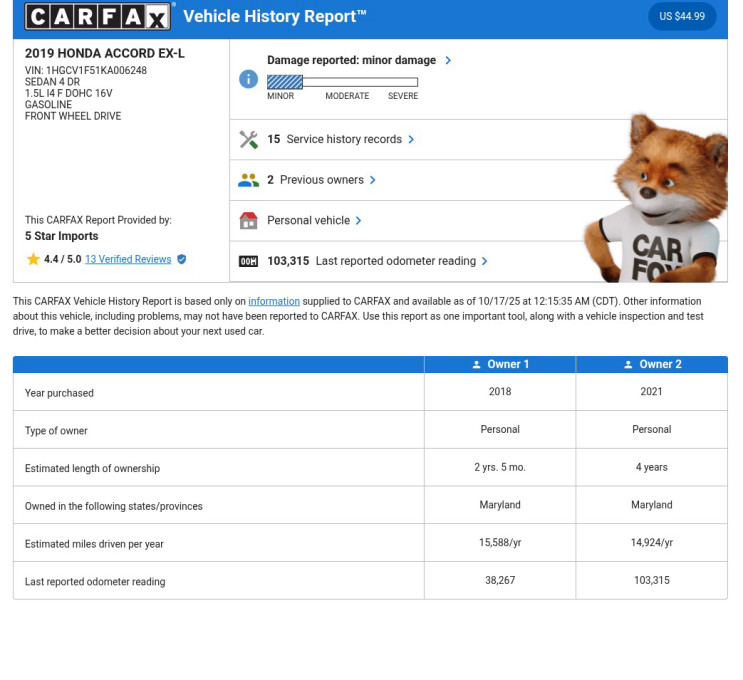Click the CARFAX logo in header
743x680 pixels.
click(x=99, y=17)
